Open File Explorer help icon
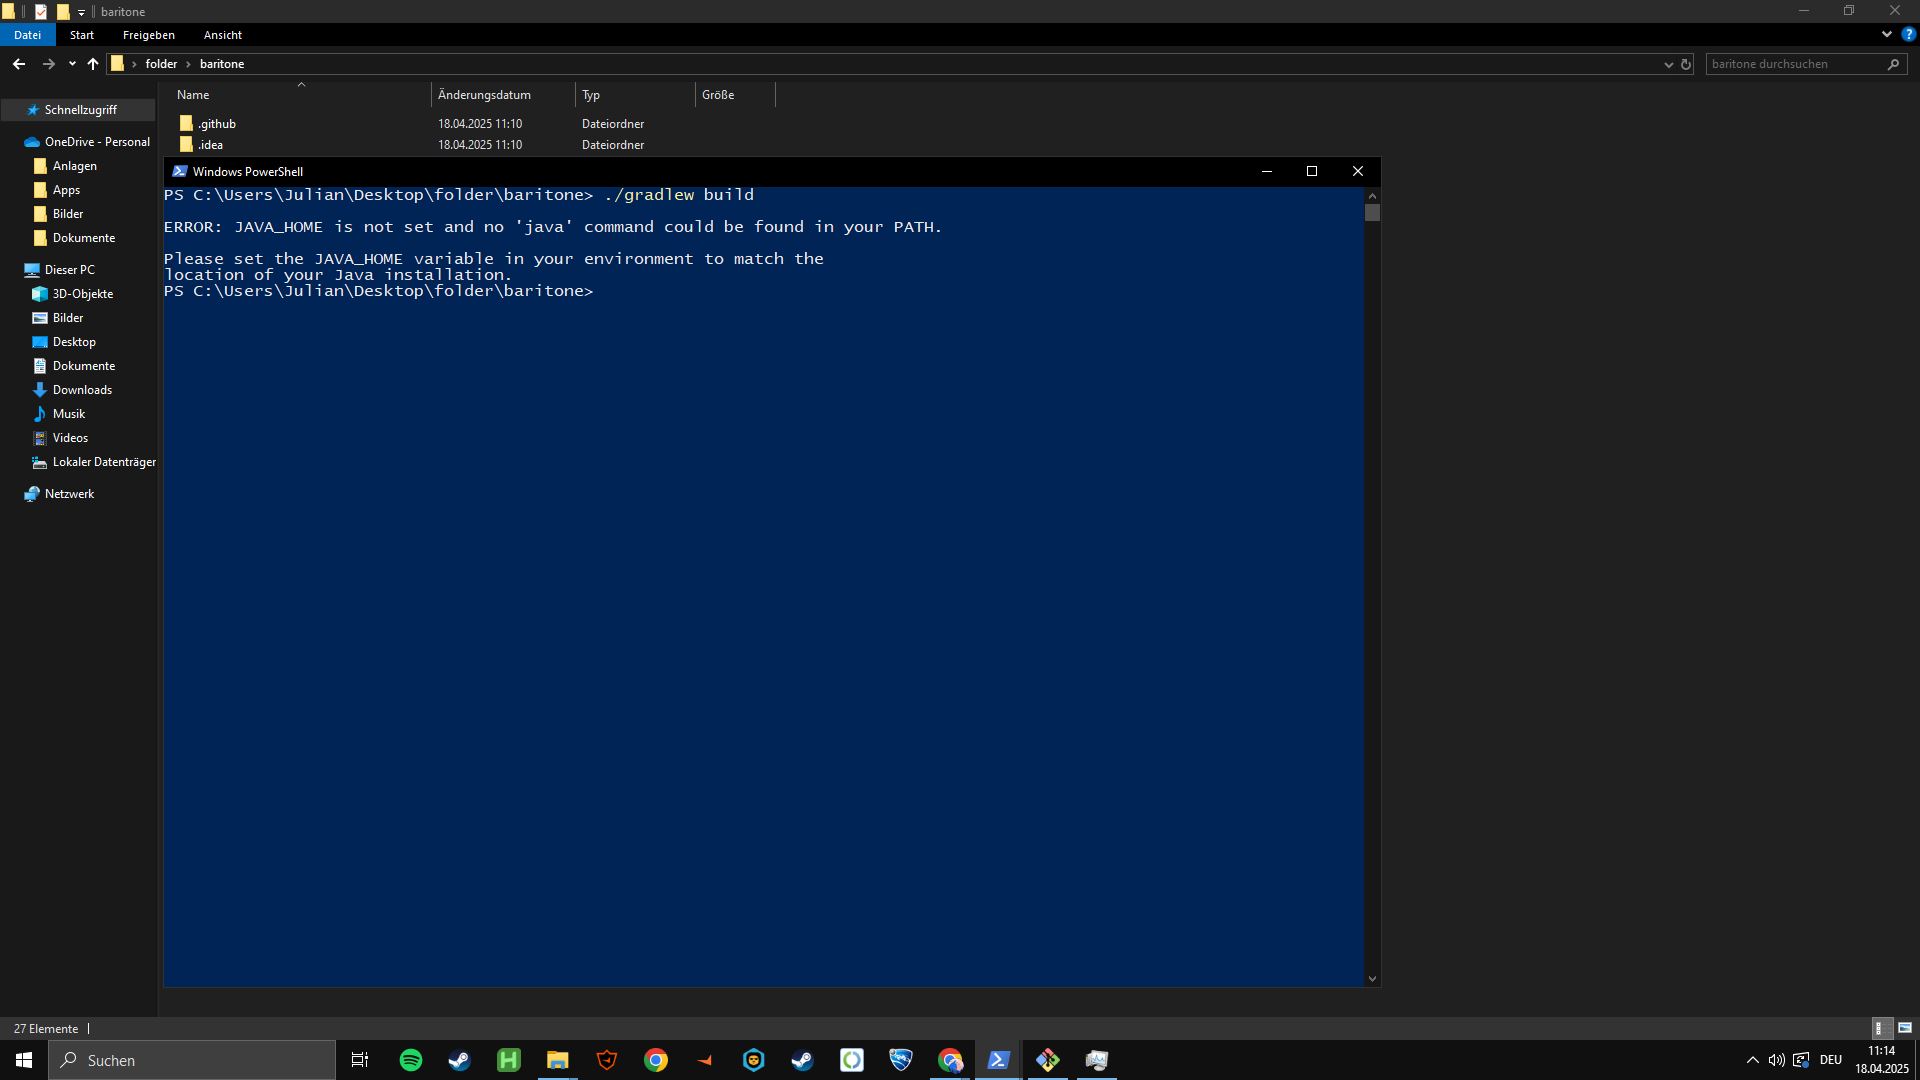The height and width of the screenshot is (1080, 1920). point(1908,34)
